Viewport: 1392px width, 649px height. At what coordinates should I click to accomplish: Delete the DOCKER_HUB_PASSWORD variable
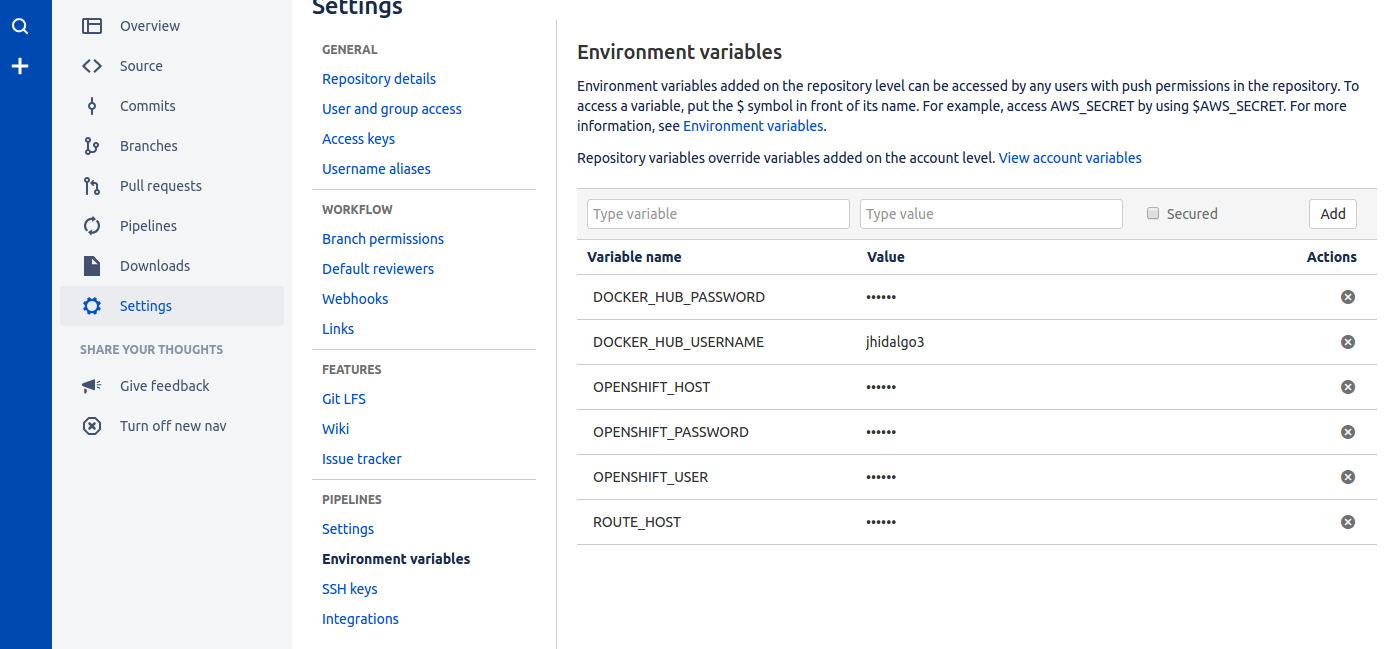[x=1347, y=297]
